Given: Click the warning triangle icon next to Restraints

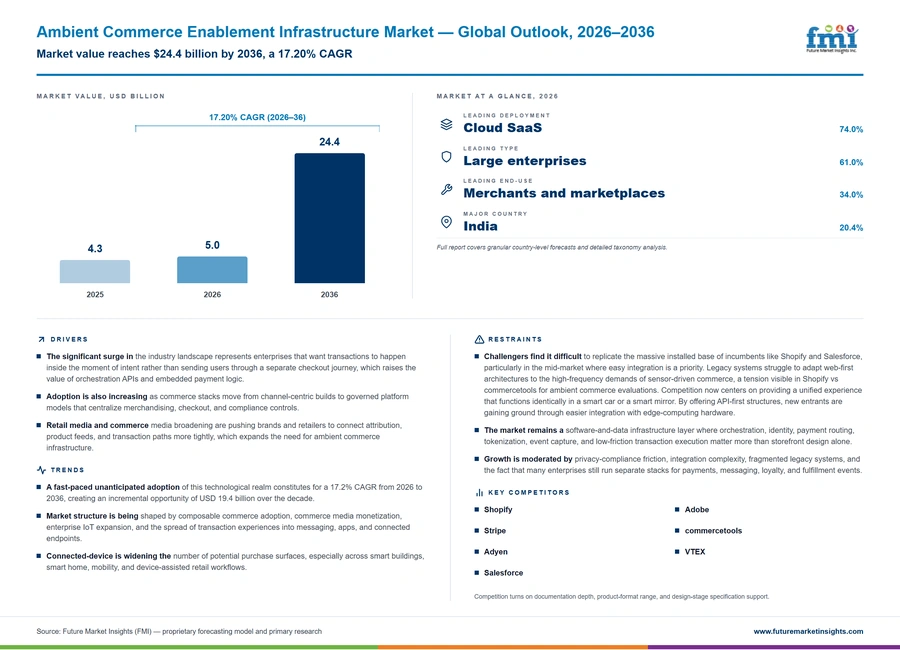Looking at the screenshot, I should tap(479, 339).
